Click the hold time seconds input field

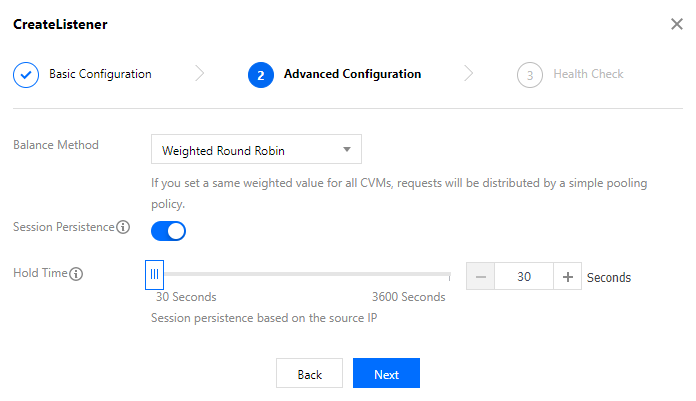coord(524,277)
